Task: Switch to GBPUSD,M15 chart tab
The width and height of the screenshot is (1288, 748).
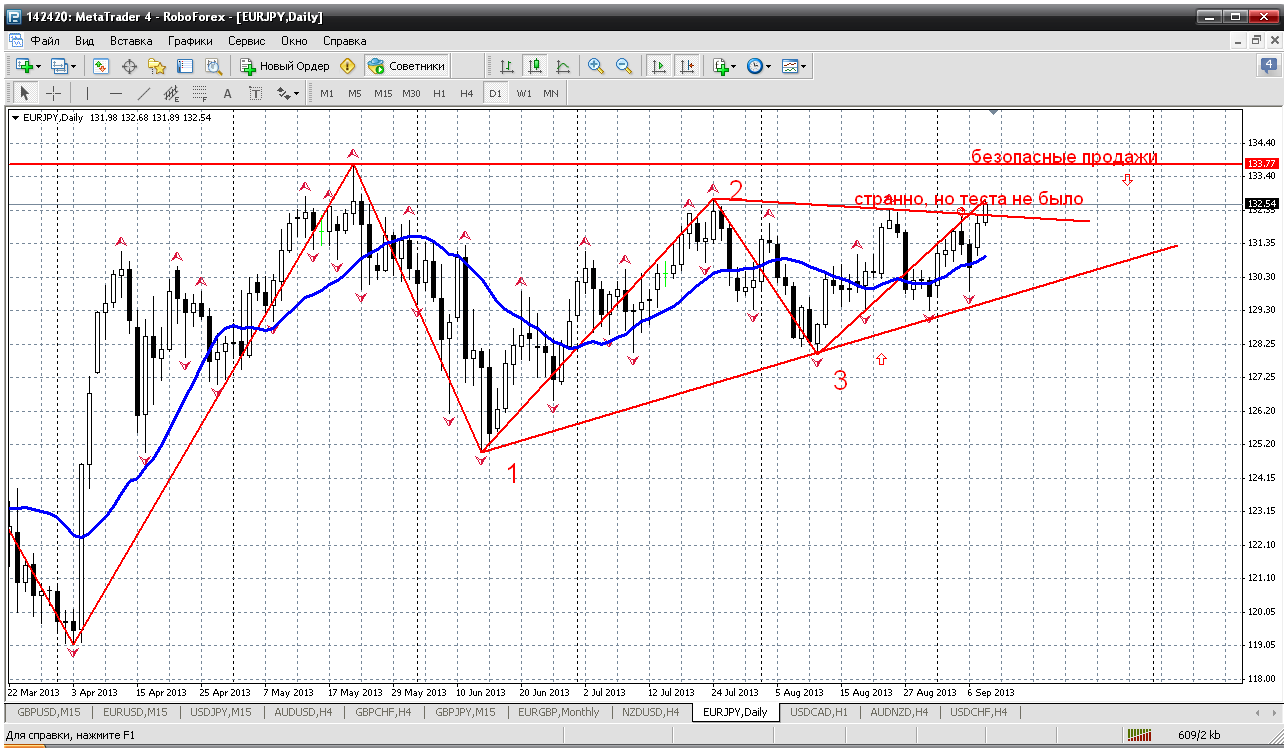Action: [x=48, y=712]
